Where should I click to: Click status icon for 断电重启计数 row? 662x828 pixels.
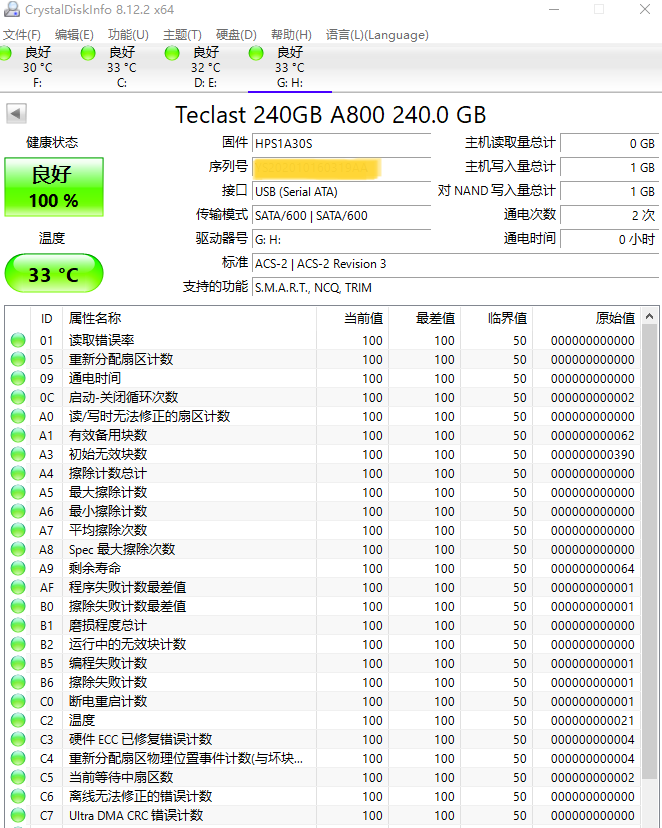[x=18, y=702]
